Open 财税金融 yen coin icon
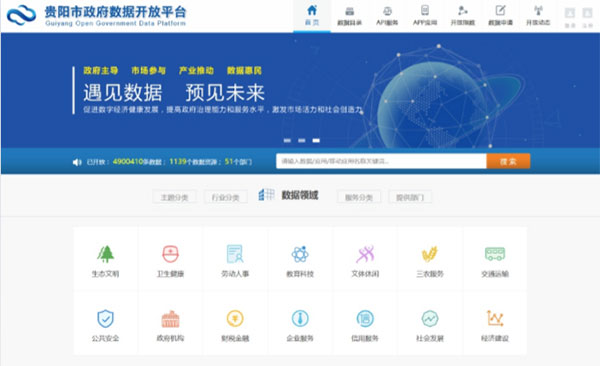This screenshot has height=366, width=600. pyautogui.click(x=235, y=319)
